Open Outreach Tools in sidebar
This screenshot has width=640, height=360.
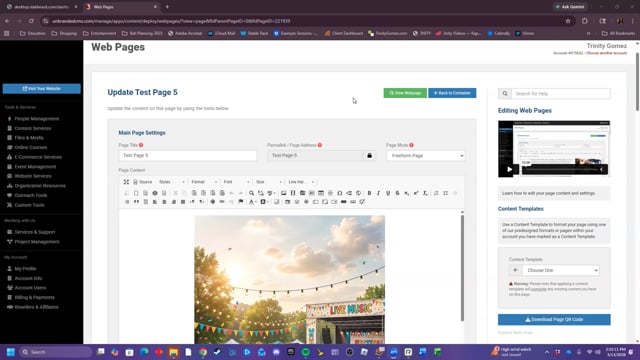point(31,196)
